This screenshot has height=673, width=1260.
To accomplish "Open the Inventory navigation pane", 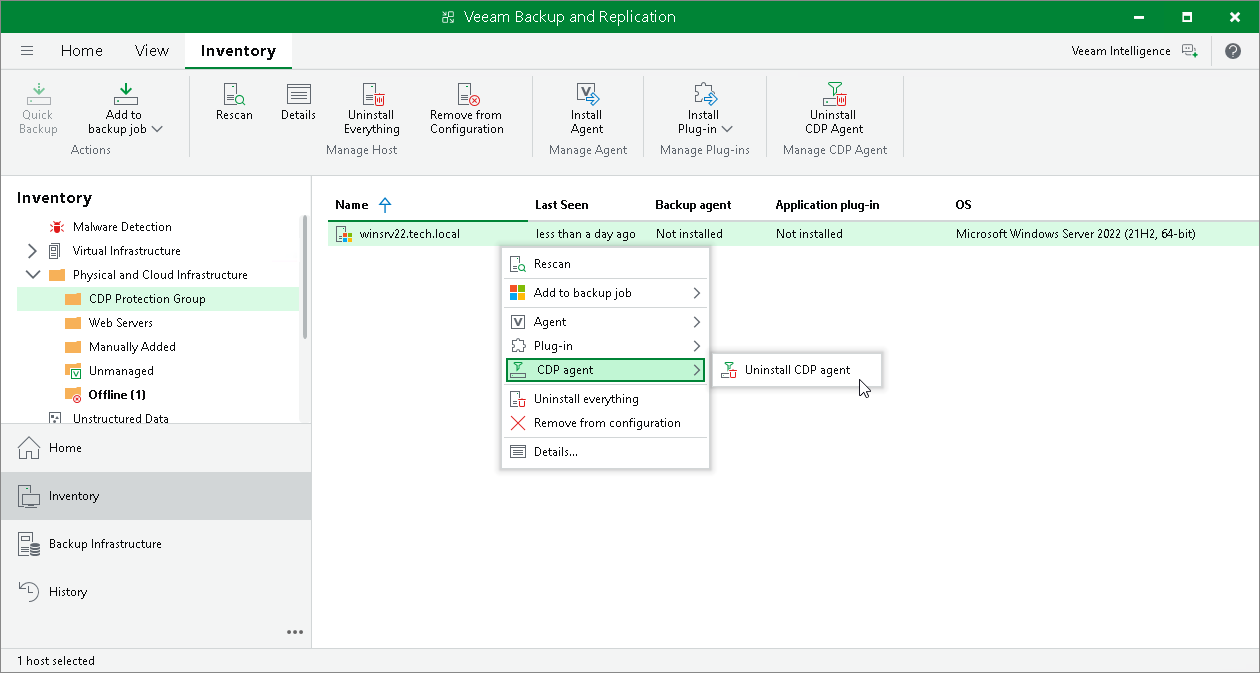I will tap(156, 496).
